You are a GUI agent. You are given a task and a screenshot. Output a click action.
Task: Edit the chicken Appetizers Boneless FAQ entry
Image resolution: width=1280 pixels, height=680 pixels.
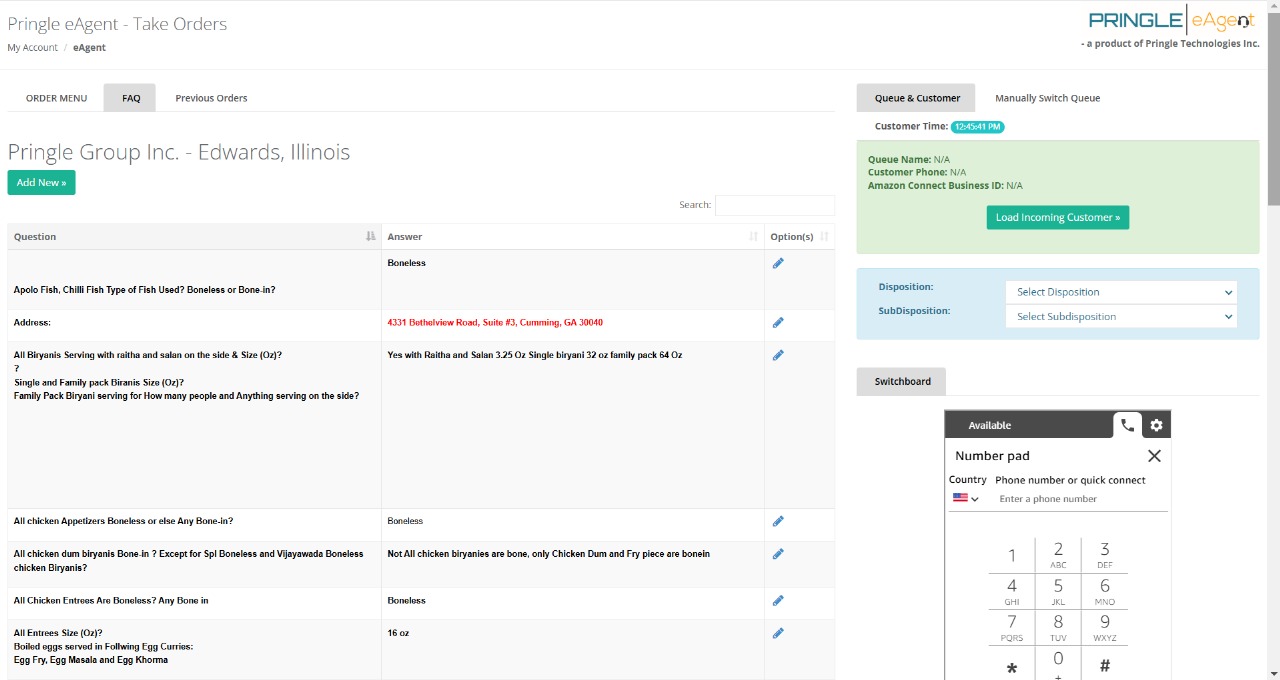click(x=778, y=521)
